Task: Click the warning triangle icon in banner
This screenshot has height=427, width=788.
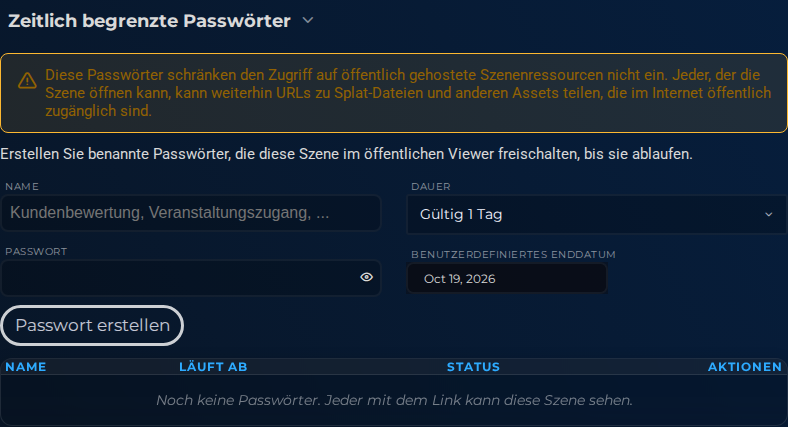Action: pos(27,80)
